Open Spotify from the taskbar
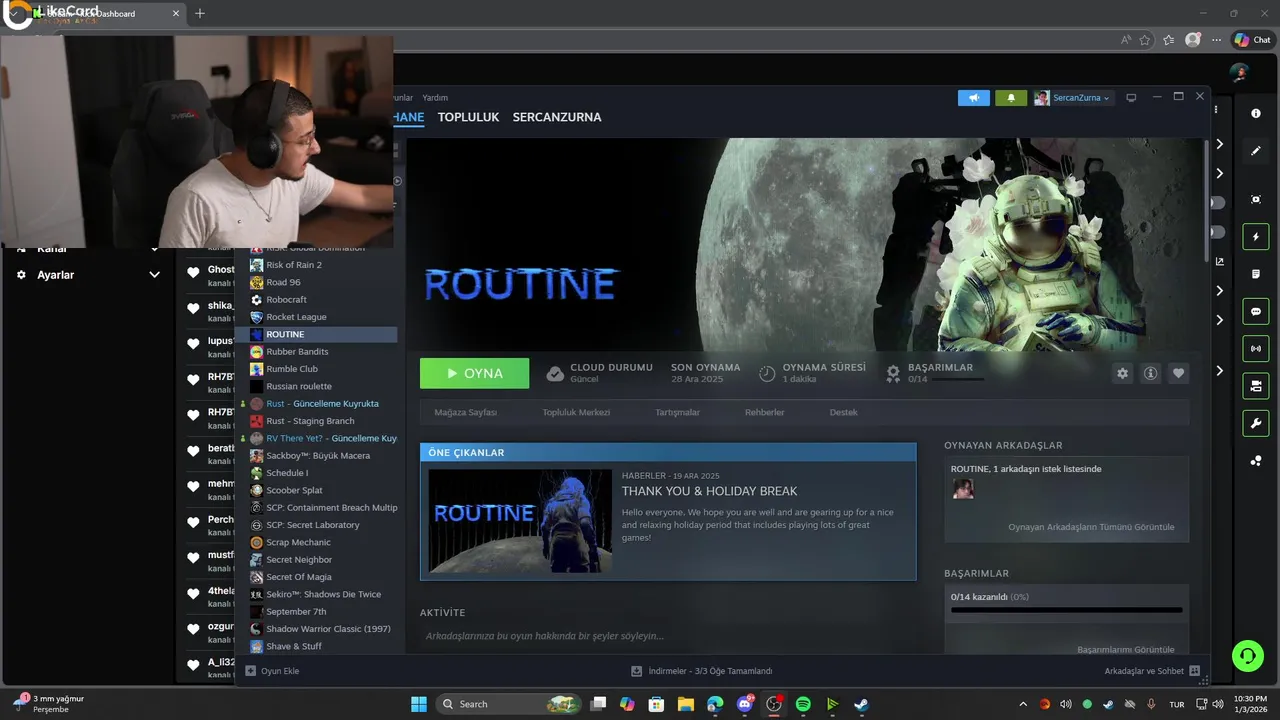Screen dimensions: 1280x720 [x=803, y=704]
